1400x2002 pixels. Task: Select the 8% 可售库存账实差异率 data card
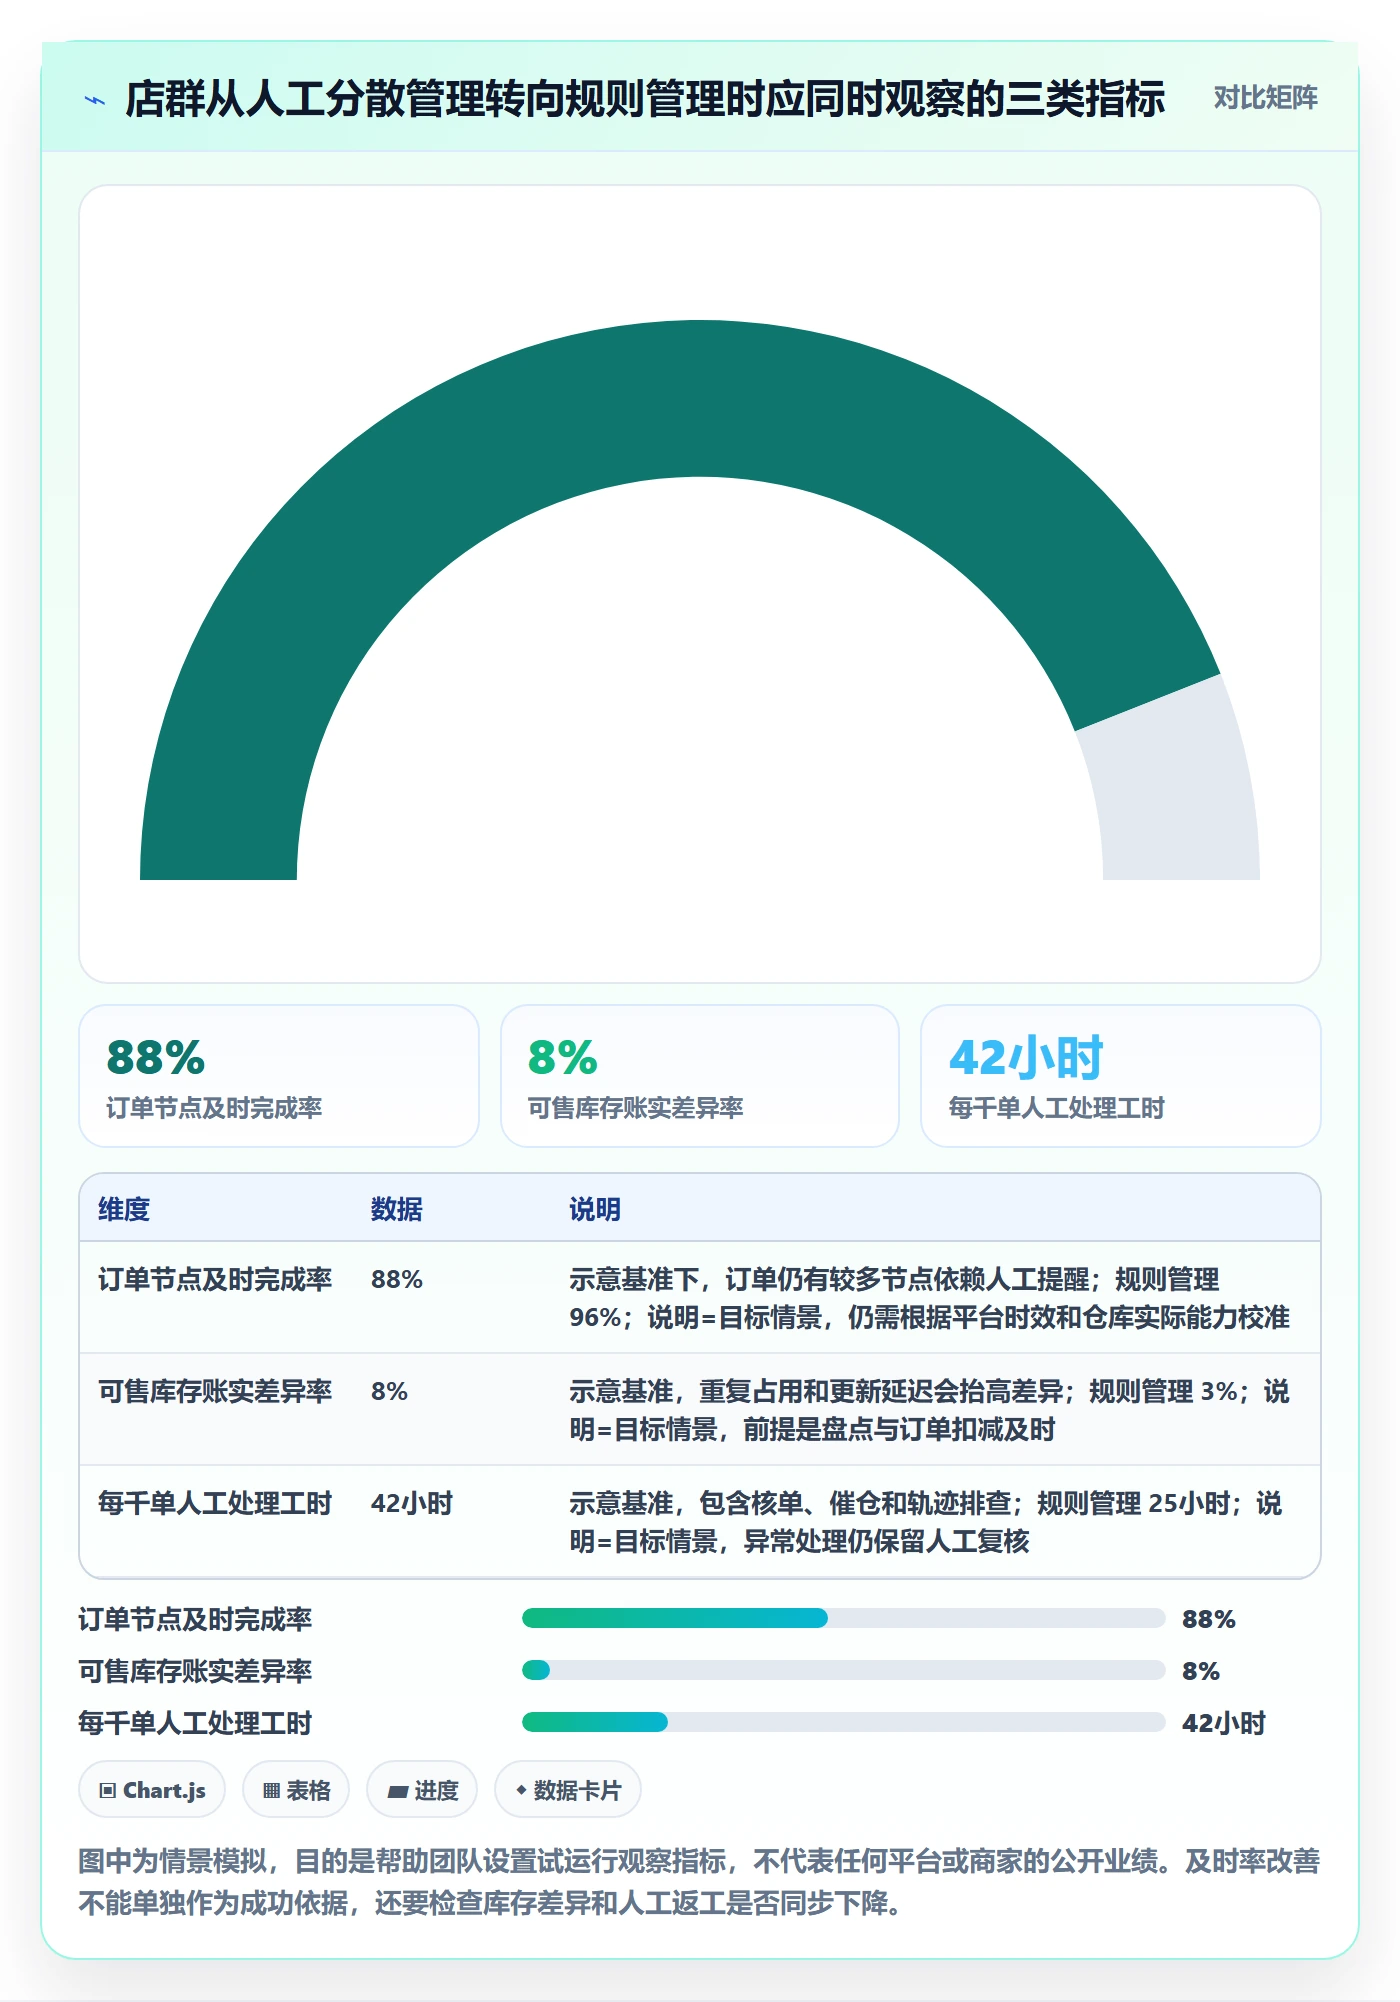point(700,1076)
